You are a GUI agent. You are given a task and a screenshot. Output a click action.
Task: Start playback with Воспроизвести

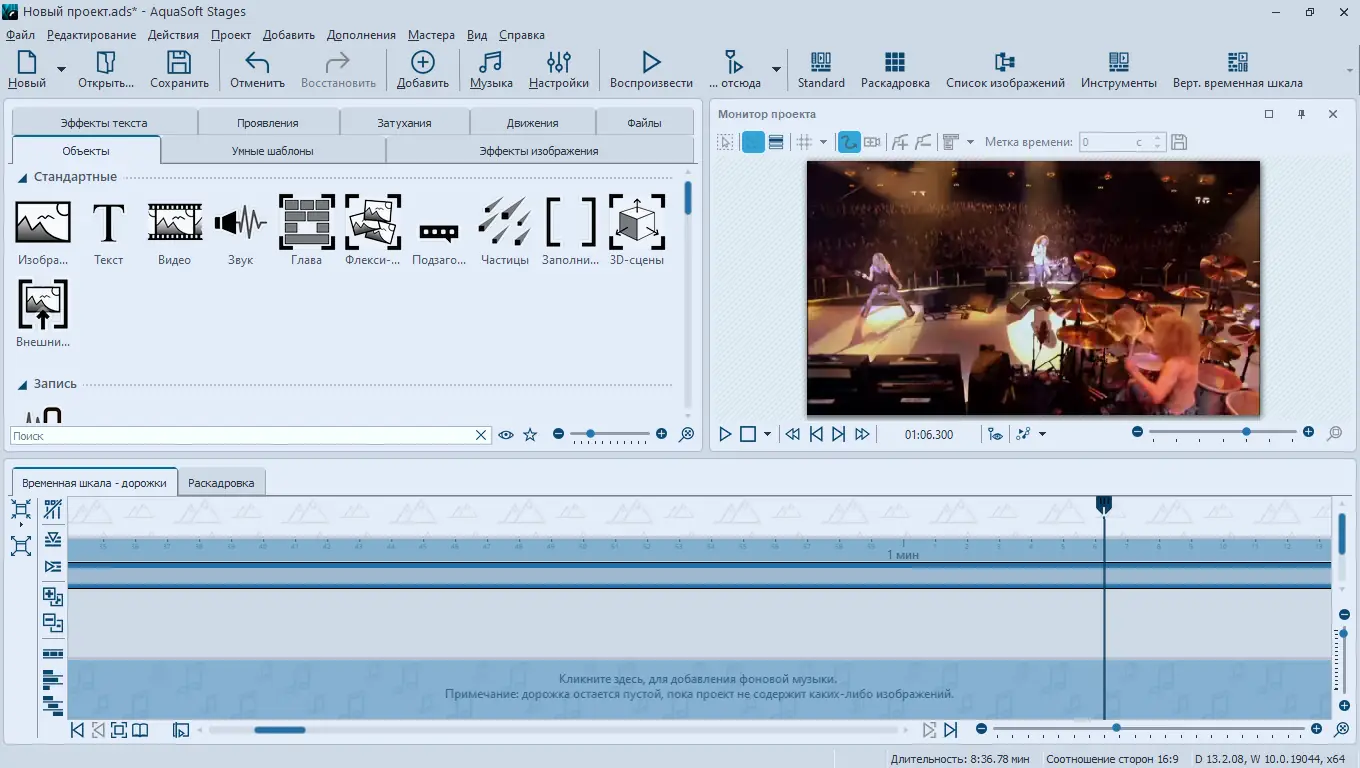651,70
